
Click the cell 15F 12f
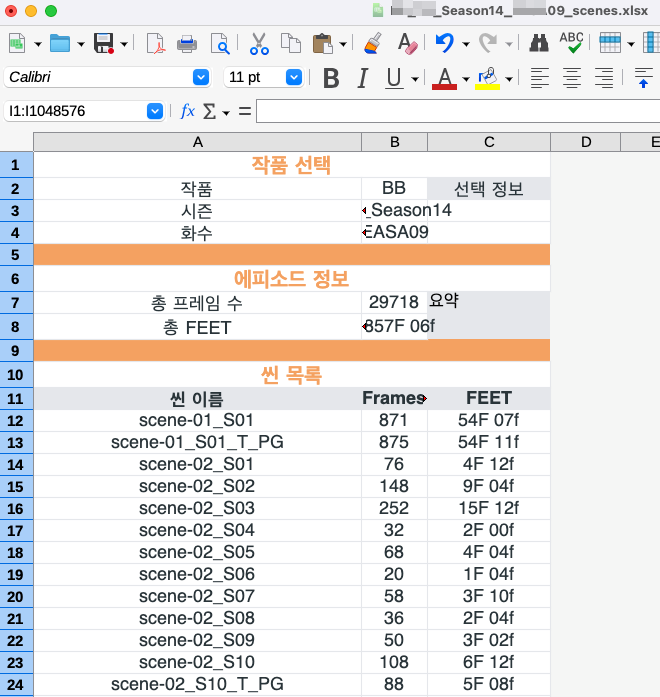tap(489, 509)
